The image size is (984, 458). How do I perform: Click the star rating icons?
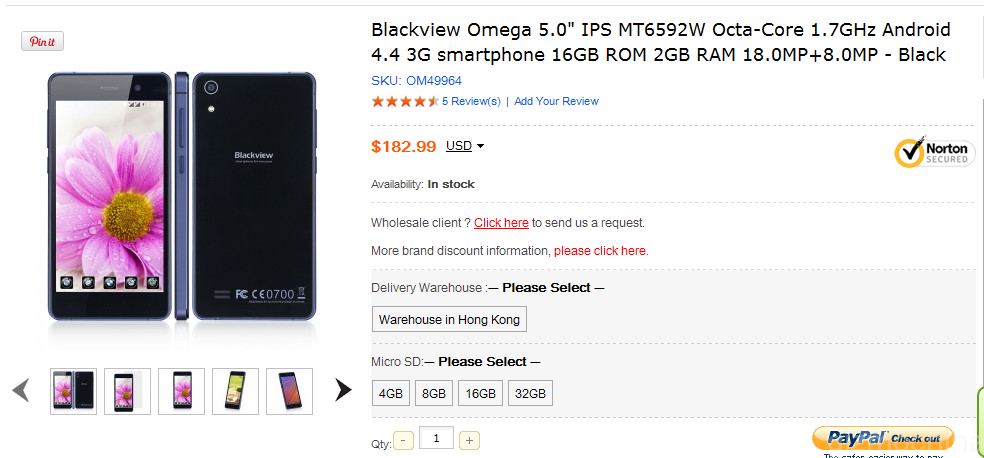(x=405, y=101)
